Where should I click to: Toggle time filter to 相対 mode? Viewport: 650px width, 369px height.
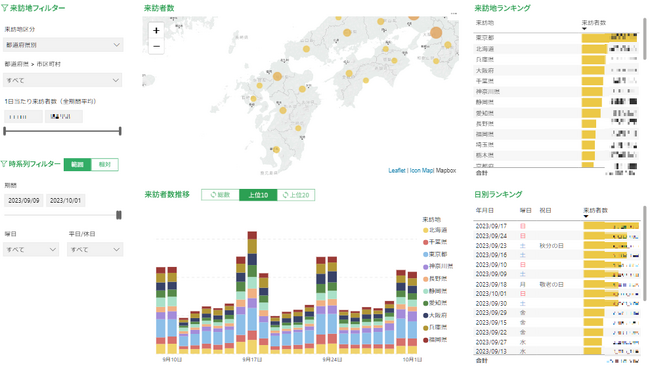tap(105, 165)
